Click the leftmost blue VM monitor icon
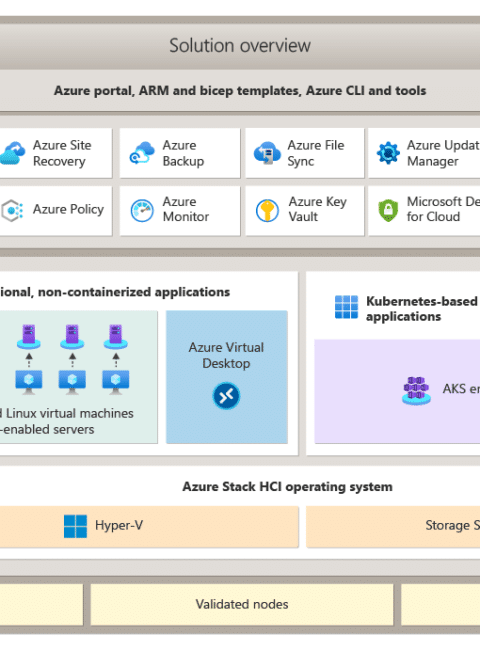The width and height of the screenshot is (480, 650). click(x=29, y=382)
